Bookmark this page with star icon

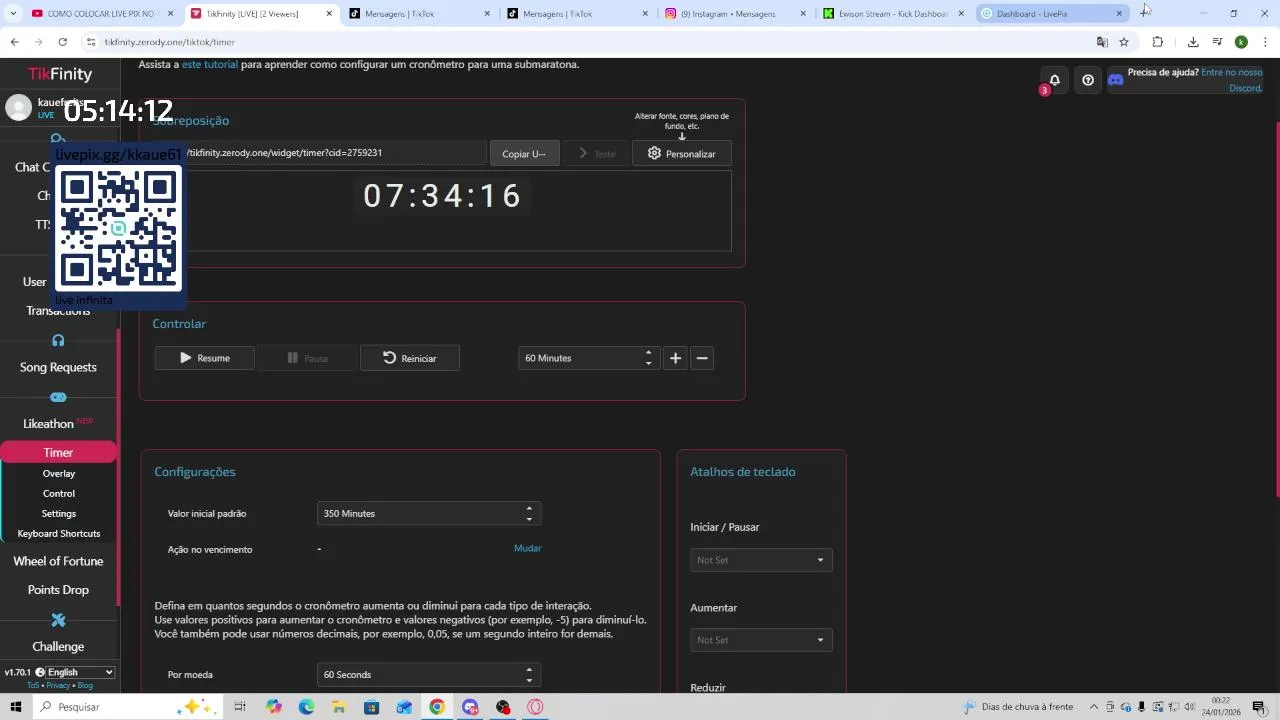[1124, 42]
